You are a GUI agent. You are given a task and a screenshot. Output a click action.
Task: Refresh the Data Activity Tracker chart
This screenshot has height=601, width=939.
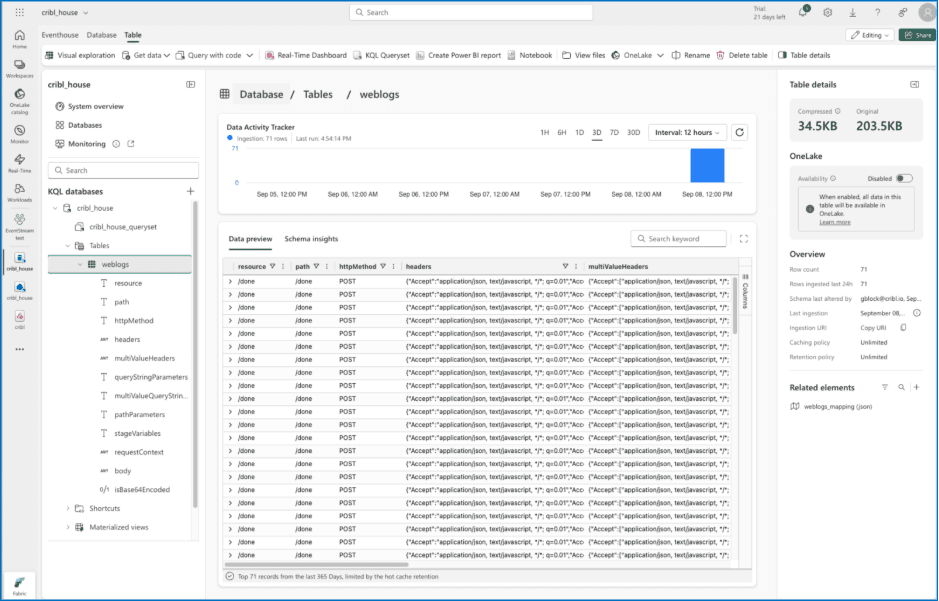click(x=739, y=132)
